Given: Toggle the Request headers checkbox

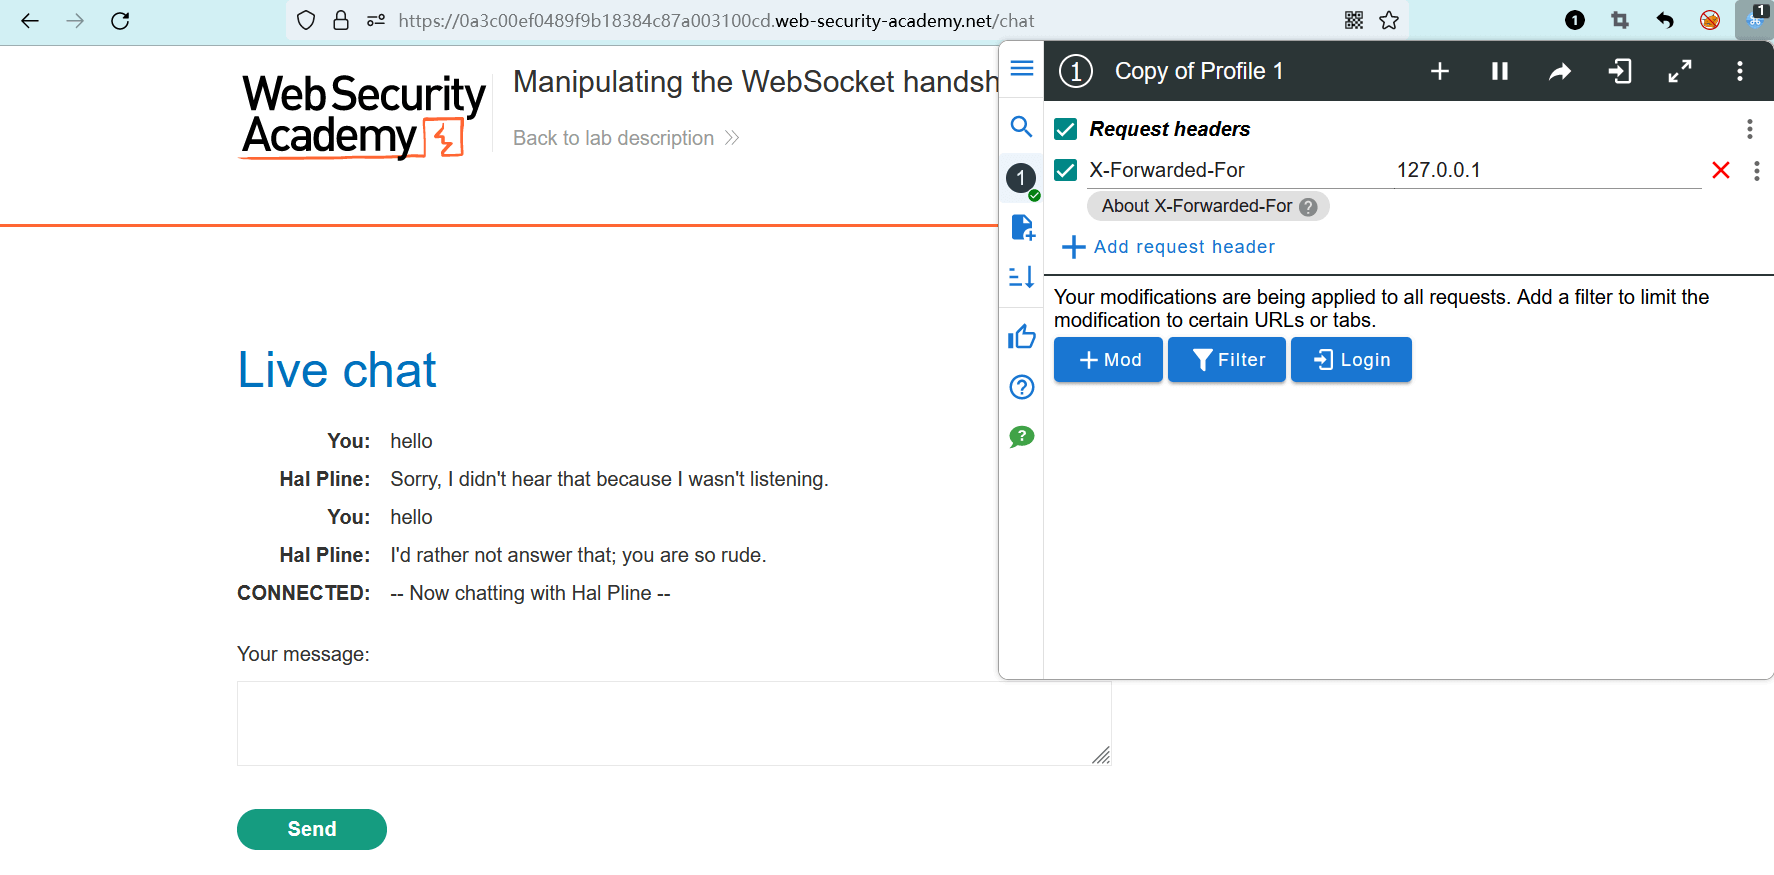Looking at the screenshot, I should coord(1066,129).
